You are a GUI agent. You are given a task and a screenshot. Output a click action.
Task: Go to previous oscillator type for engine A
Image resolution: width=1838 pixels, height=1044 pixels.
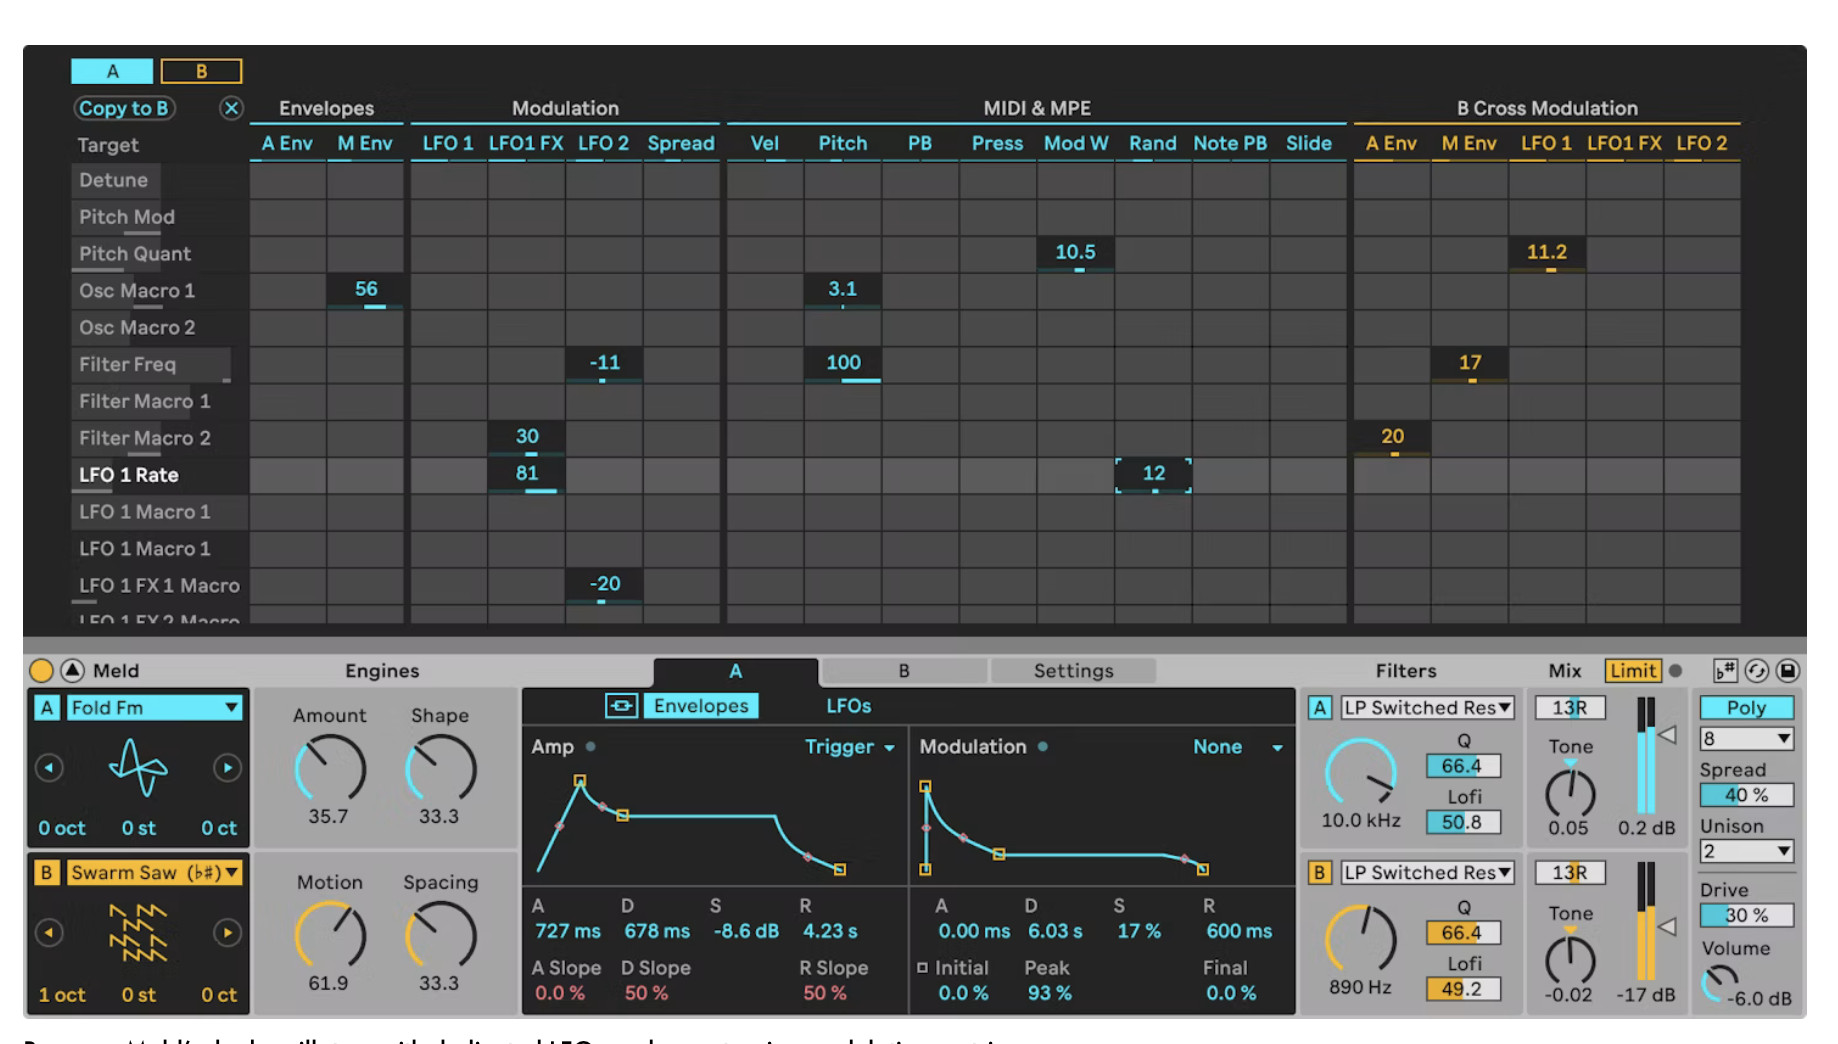pos(49,768)
